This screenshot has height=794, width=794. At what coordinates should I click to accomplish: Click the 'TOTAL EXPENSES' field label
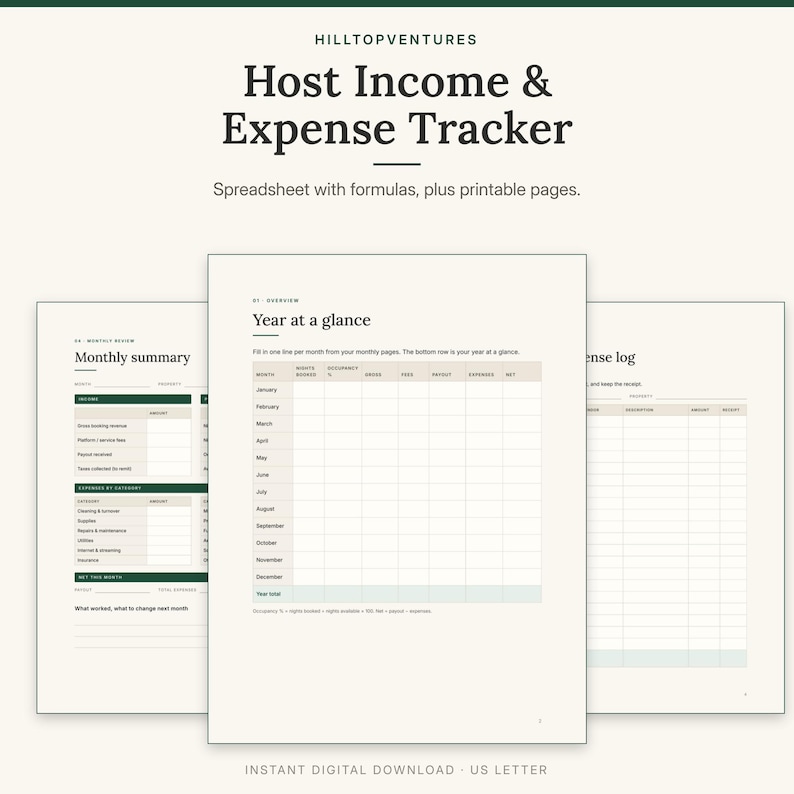click(177, 590)
